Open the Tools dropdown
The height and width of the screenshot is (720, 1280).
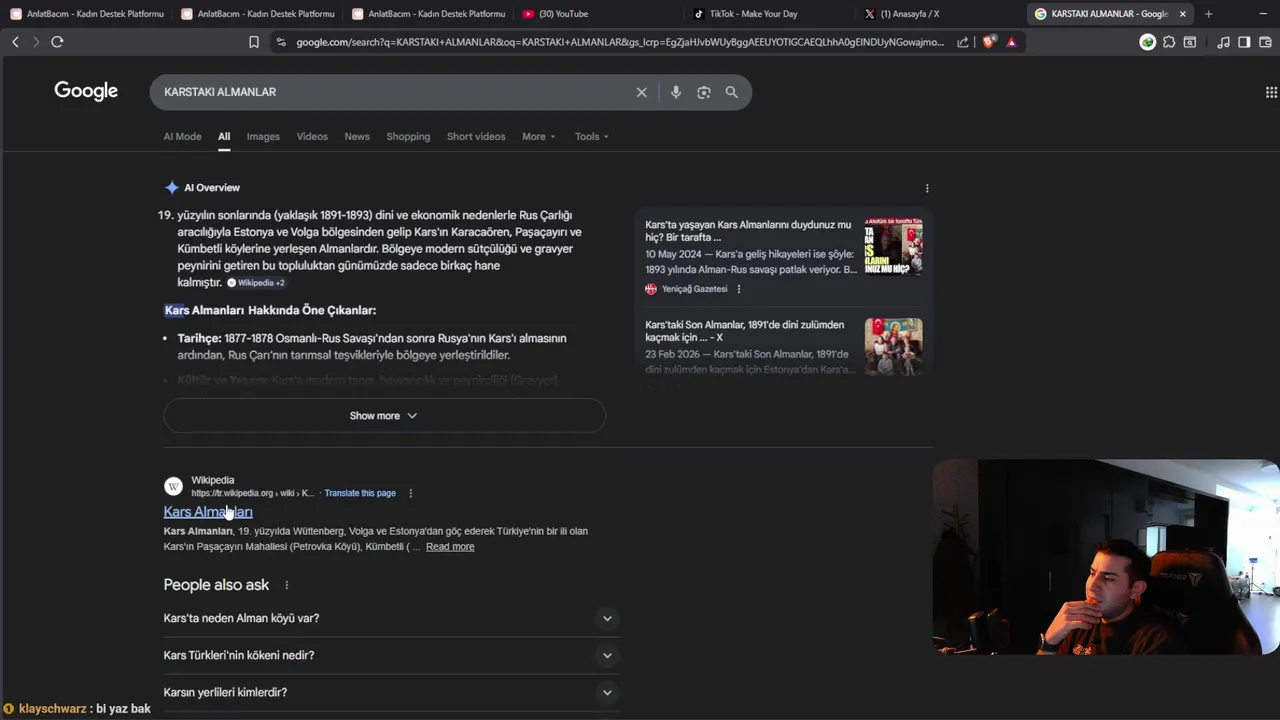(591, 136)
